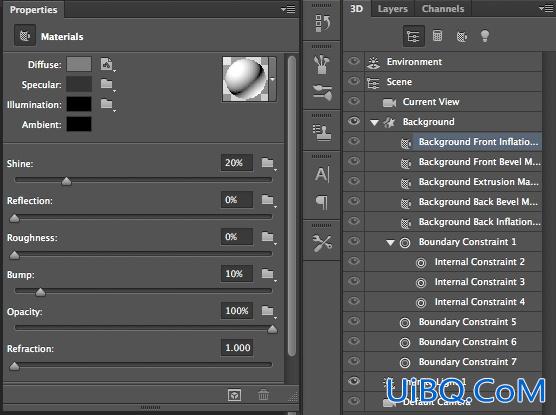
Task: Select the 3D tab
Action: [357, 9]
